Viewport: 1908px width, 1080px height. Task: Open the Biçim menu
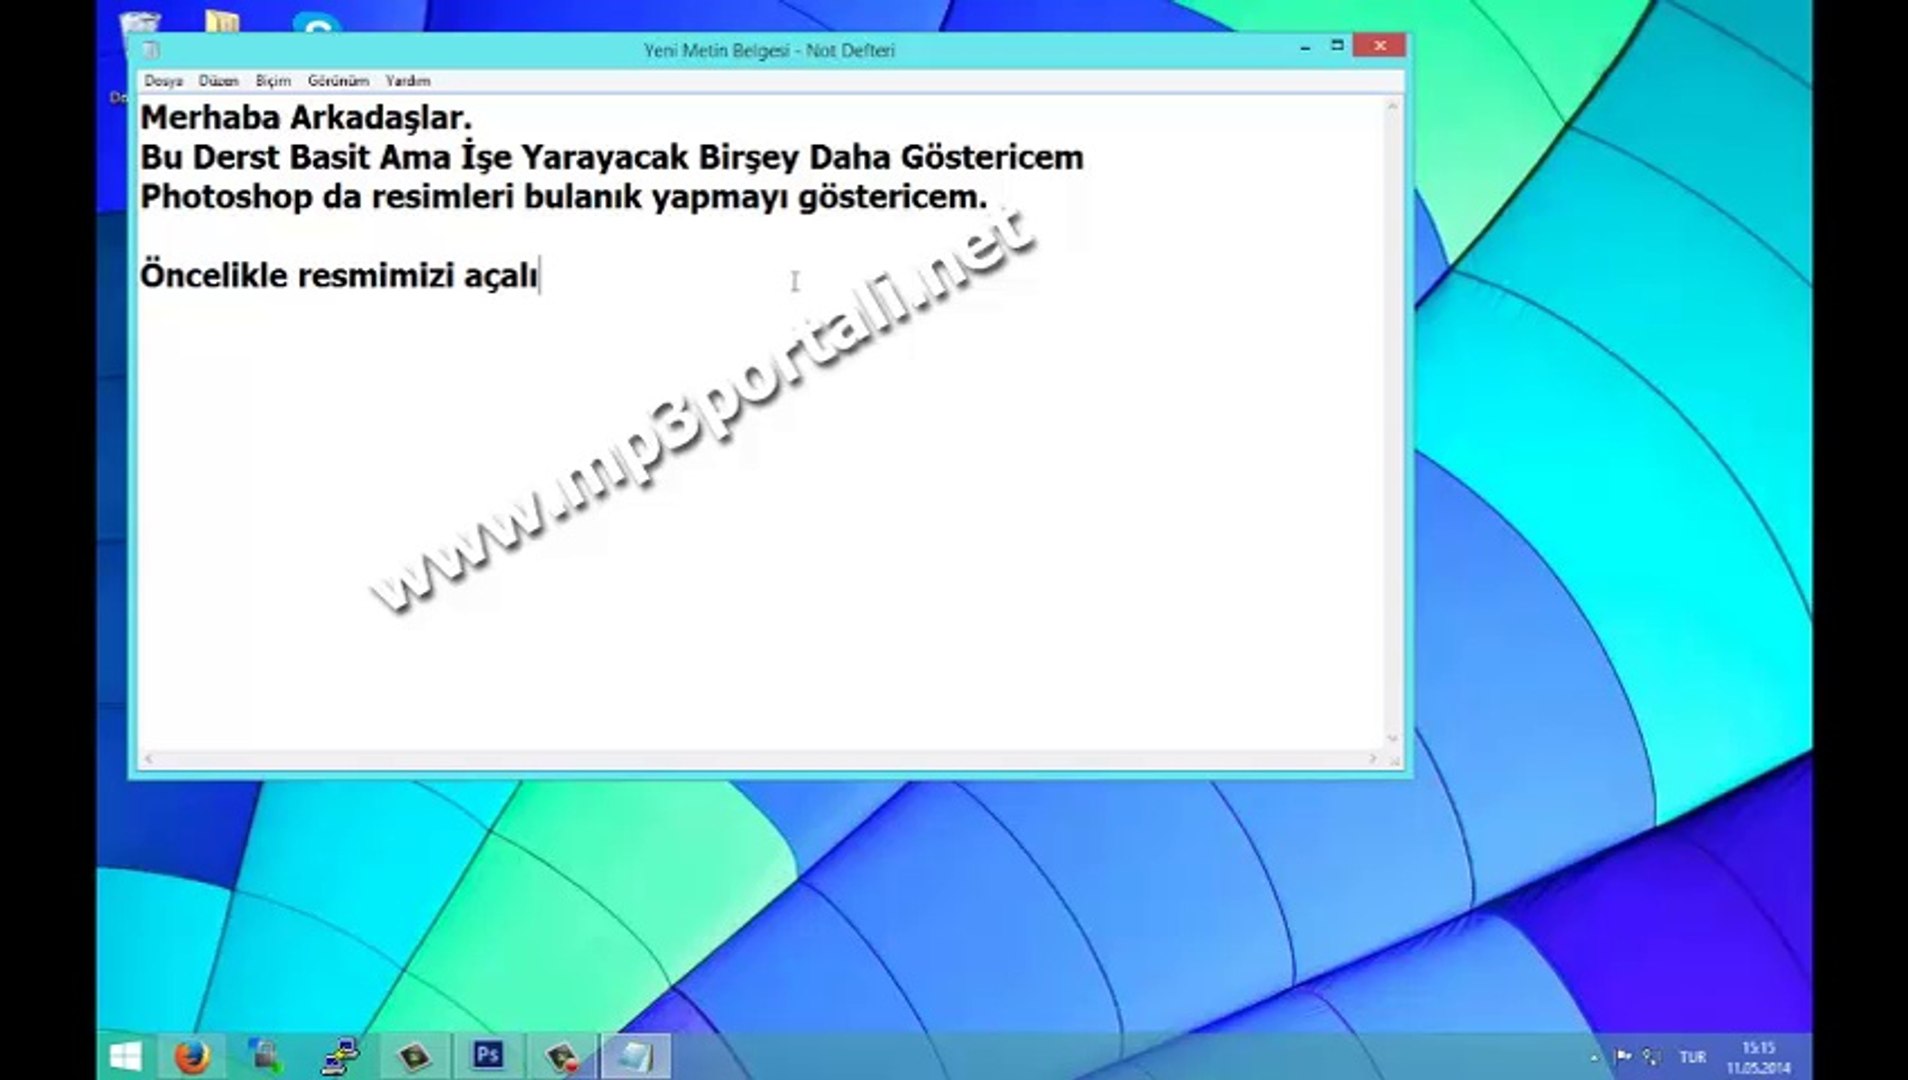click(x=273, y=81)
